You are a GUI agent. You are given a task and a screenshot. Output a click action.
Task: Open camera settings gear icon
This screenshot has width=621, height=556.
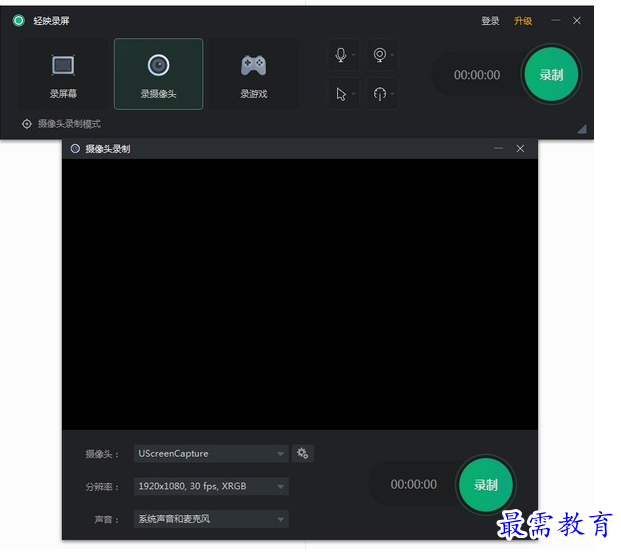[303, 454]
